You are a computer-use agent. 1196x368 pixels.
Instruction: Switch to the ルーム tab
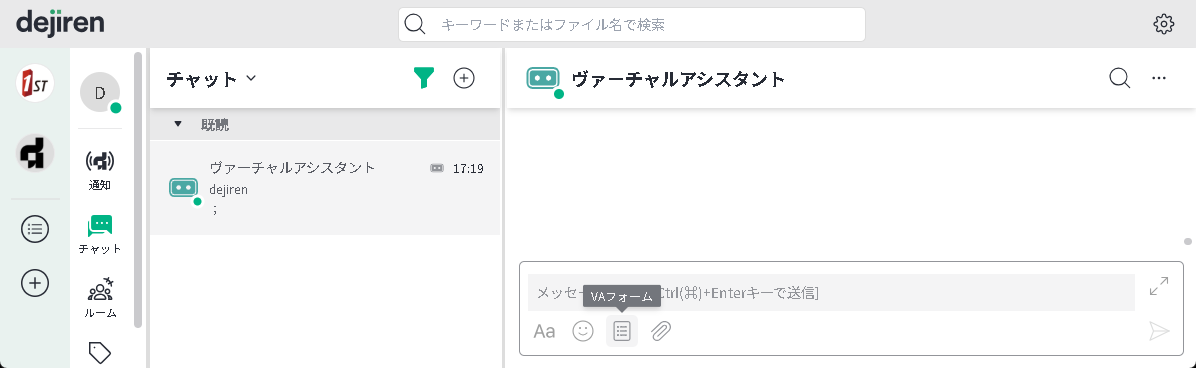(x=100, y=298)
